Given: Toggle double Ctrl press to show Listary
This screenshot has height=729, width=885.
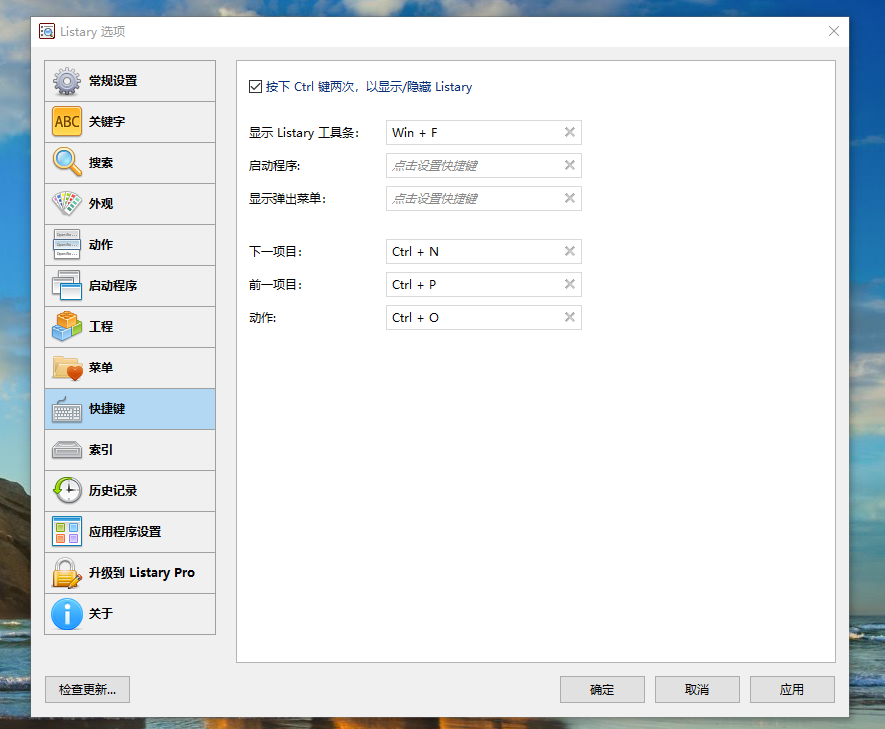Looking at the screenshot, I should click(255, 86).
